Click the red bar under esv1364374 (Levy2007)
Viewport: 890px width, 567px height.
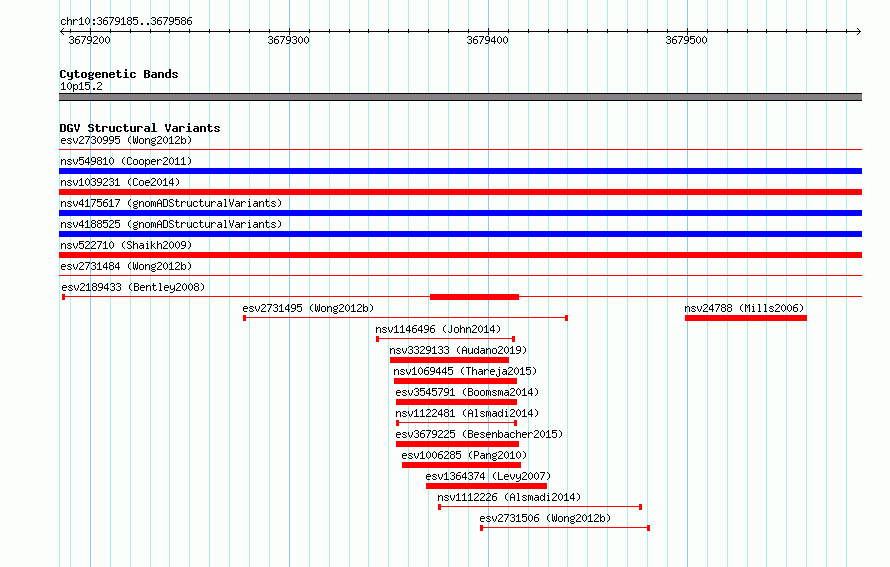point(486,486)
